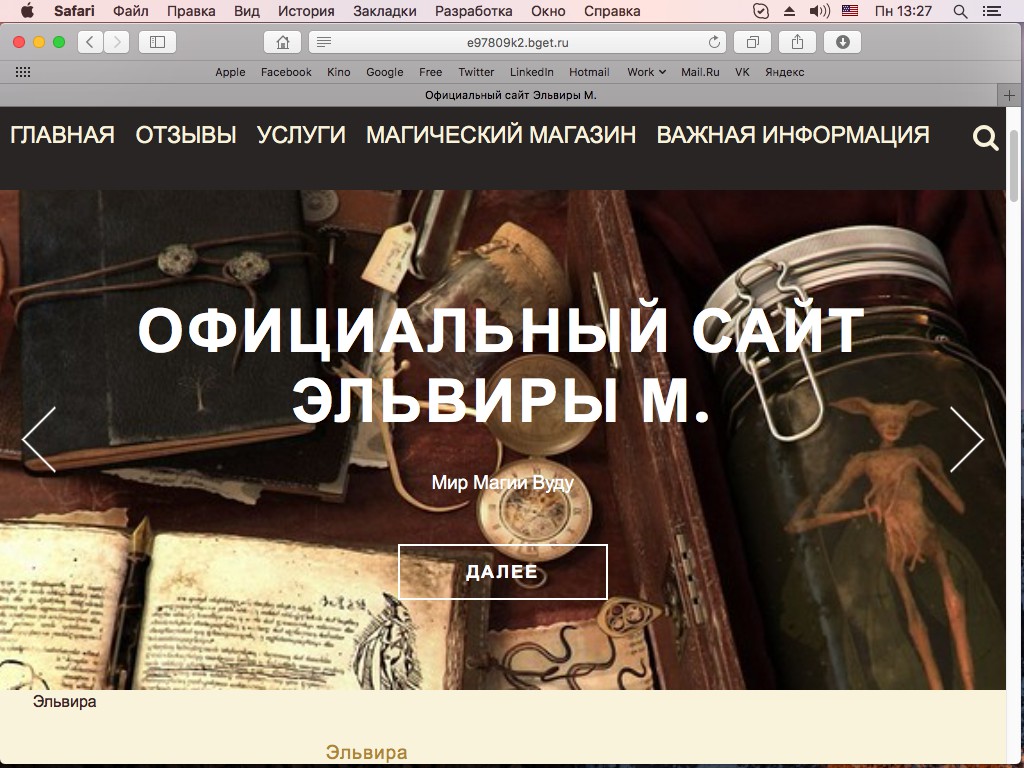Toggle the Safari sidebar button
This screenshot has width=1024, height=768.
coord(157,42)
